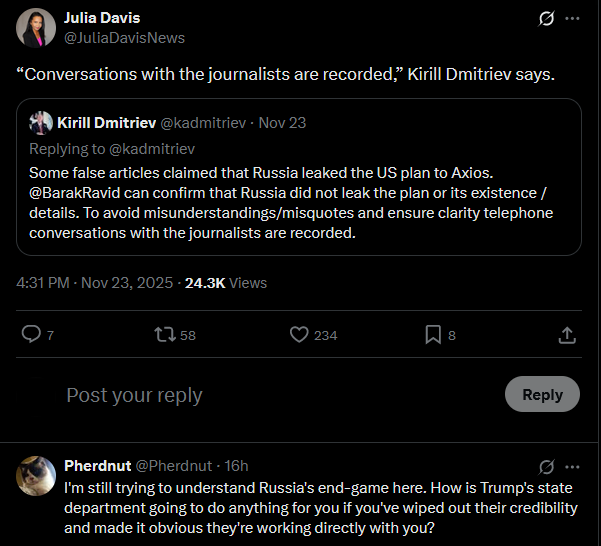Open Pherdnut's avatar image

tap(36, 476)
